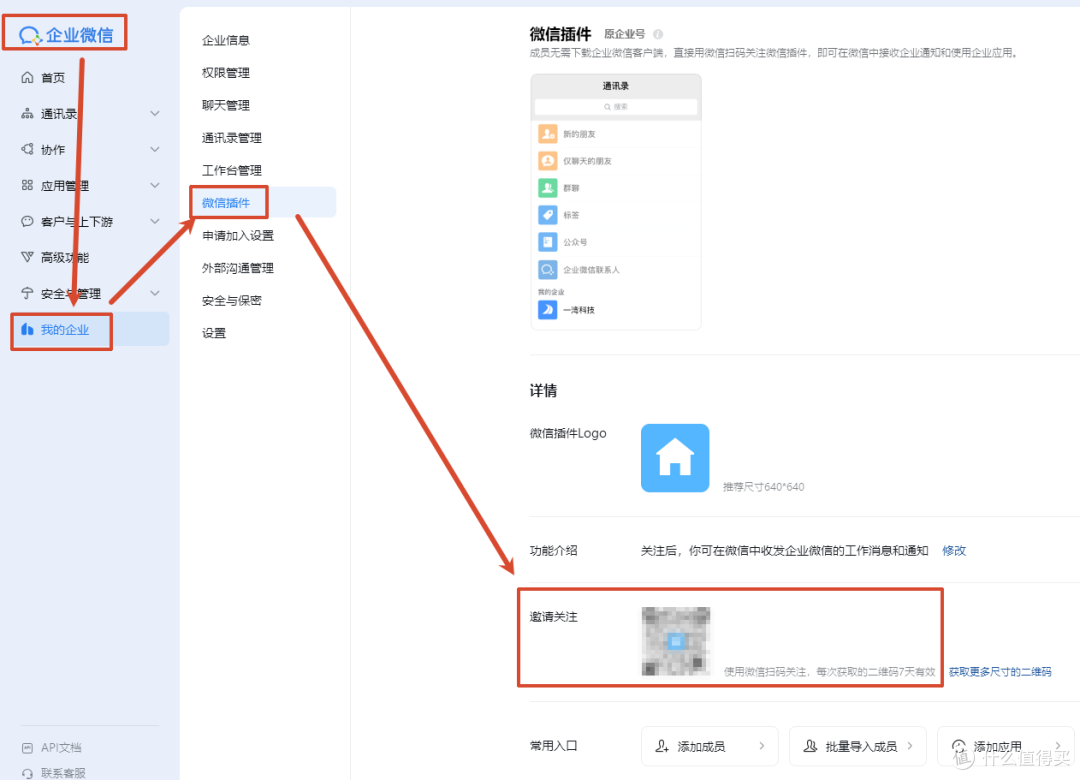Open 设置 in the submenu

click(214, 333)
